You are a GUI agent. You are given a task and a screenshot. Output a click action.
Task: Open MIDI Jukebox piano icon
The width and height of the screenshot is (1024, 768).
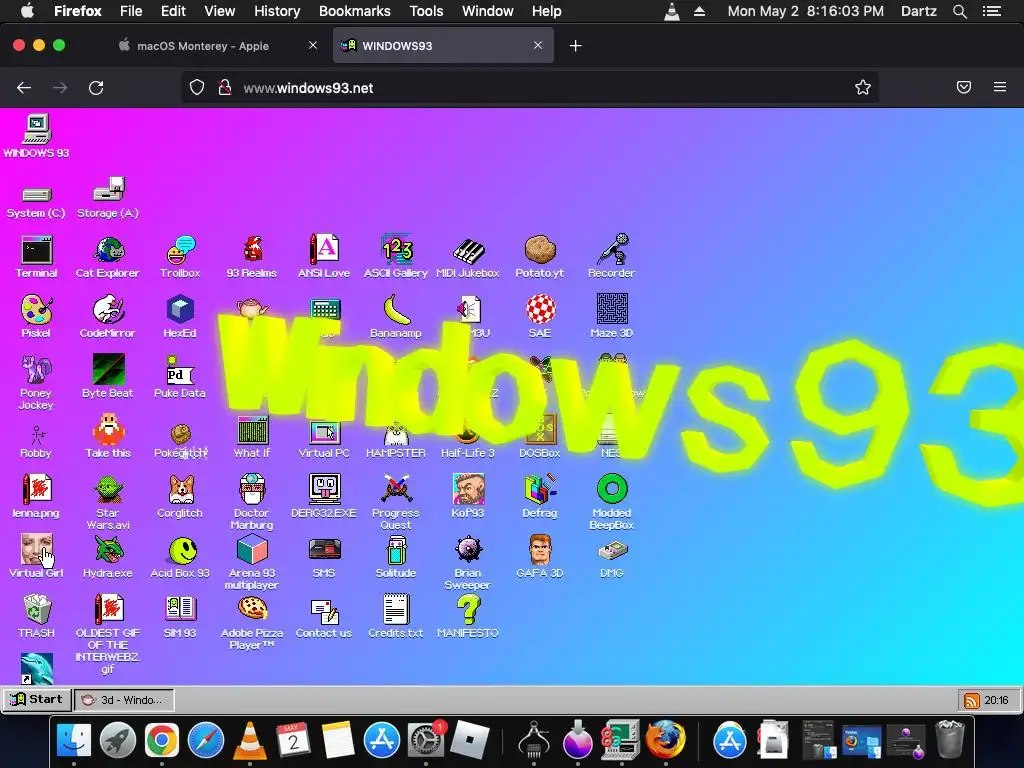[468, 257]
